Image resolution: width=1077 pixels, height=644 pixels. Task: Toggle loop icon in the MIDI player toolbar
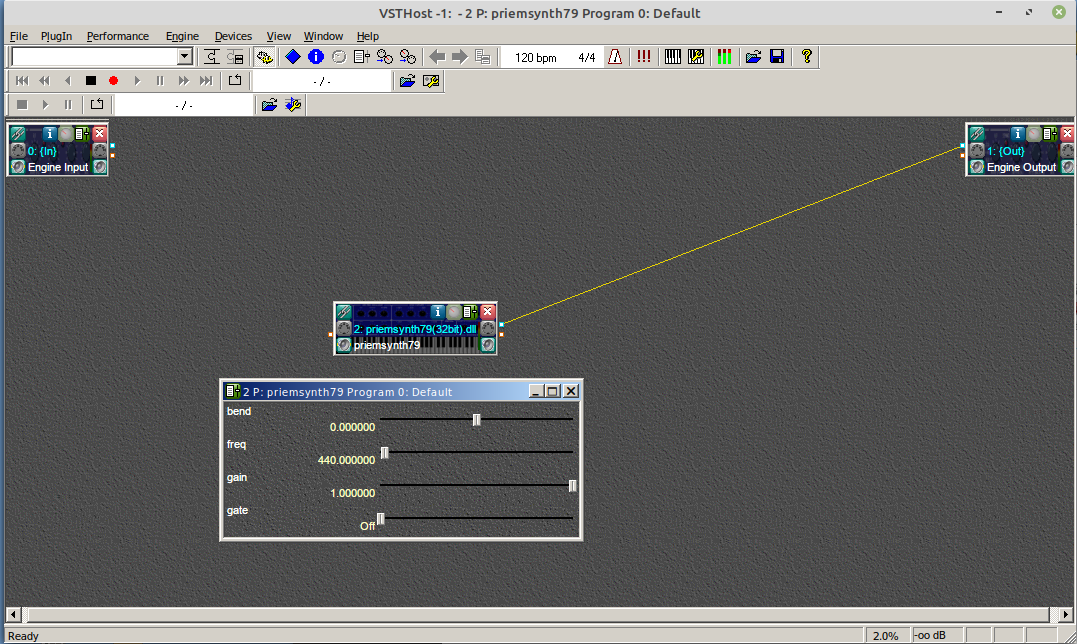[x=235, y=81]
